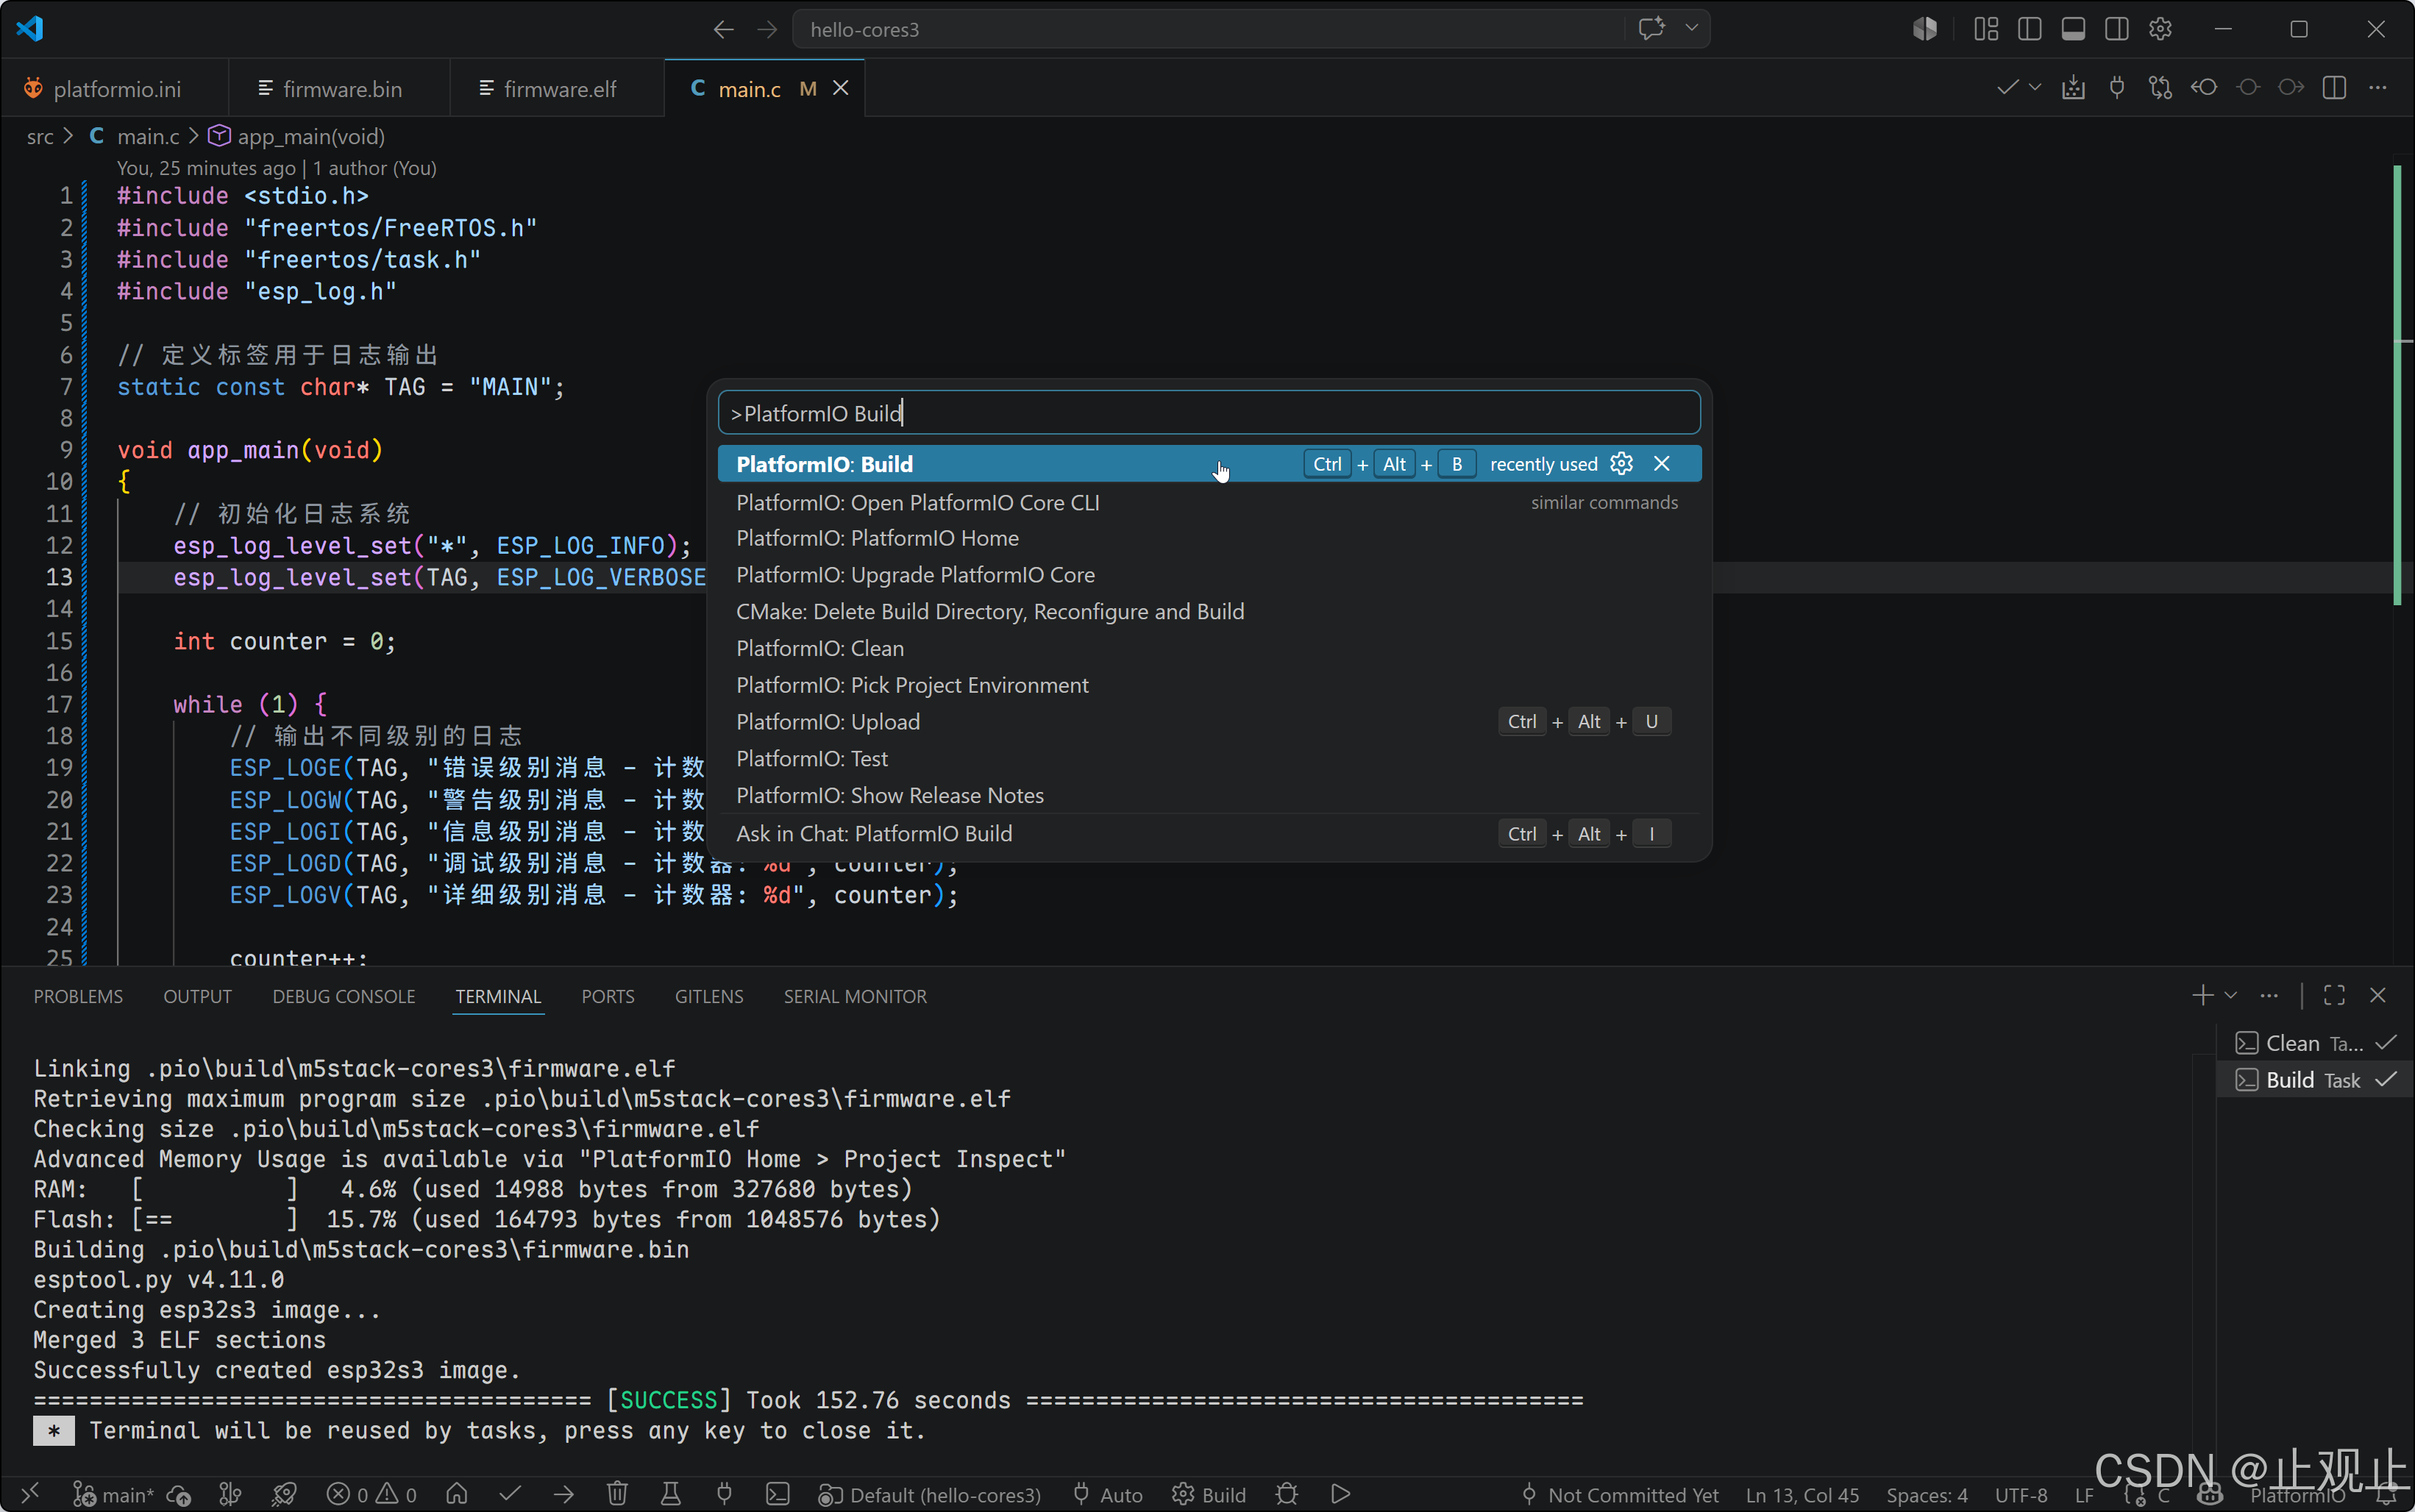Run PlatformIO Test flask icon
This screenshot has height=1512, width=2415.
pyautogui.click(x=671, y=1494)
